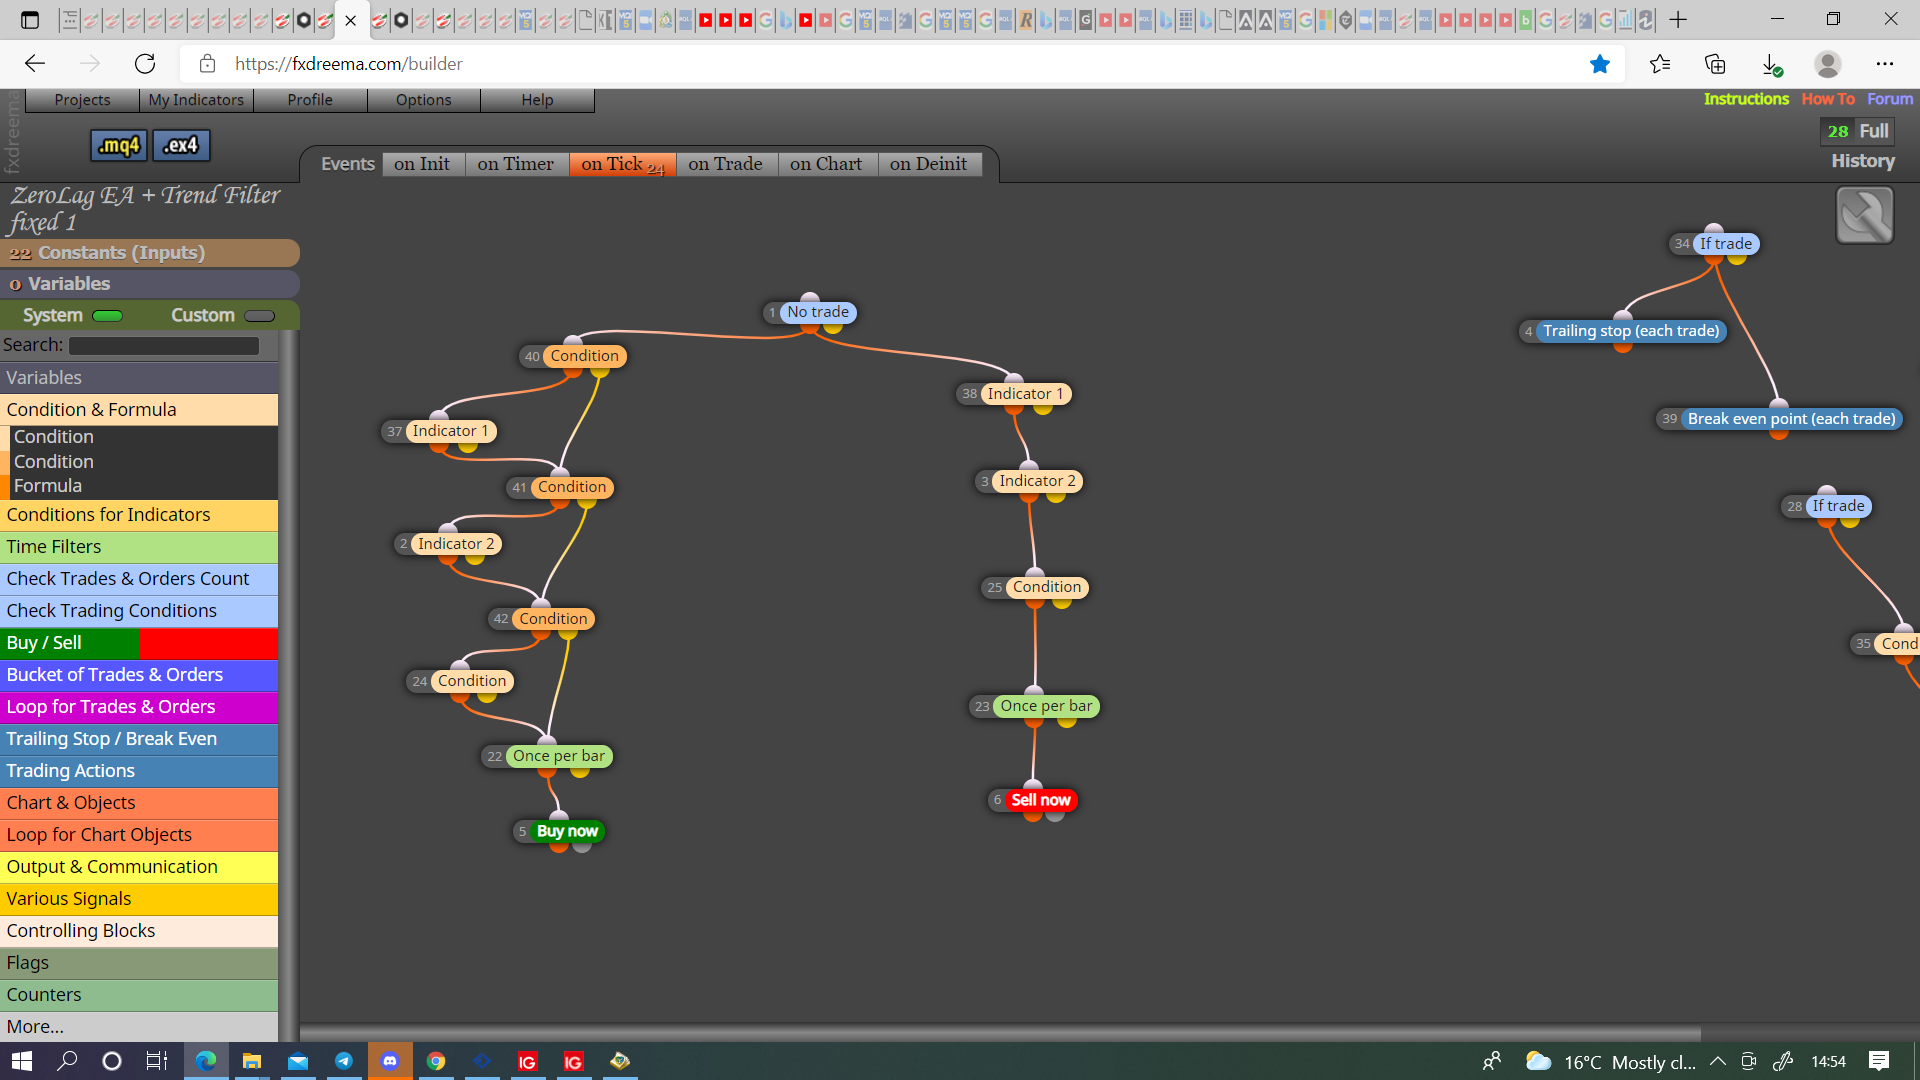1920x1080 pixels.
Task: Open Telegram from the taskbar
Action: pos(343,1061)
